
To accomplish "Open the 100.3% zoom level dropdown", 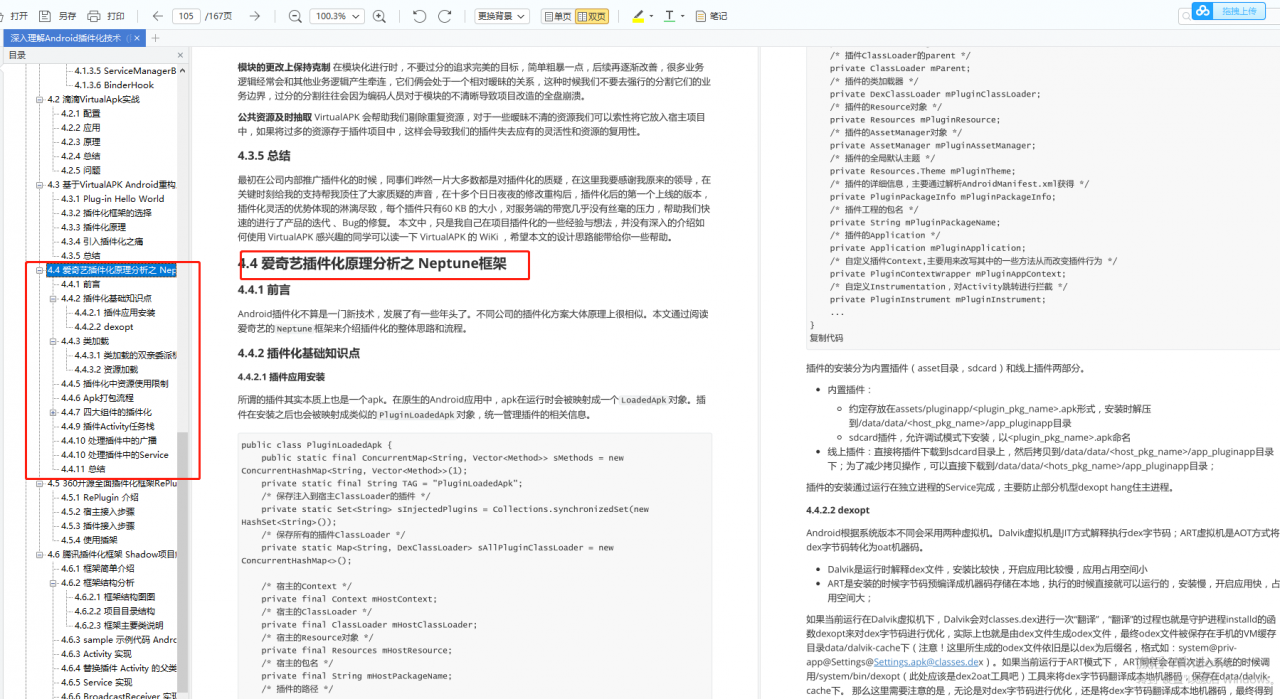I will click(x=337, y=16).
